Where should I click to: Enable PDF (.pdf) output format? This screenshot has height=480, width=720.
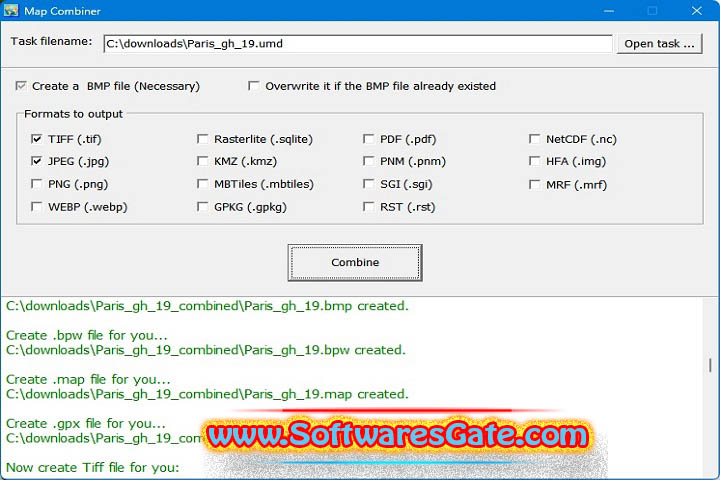tap(368, 139)
